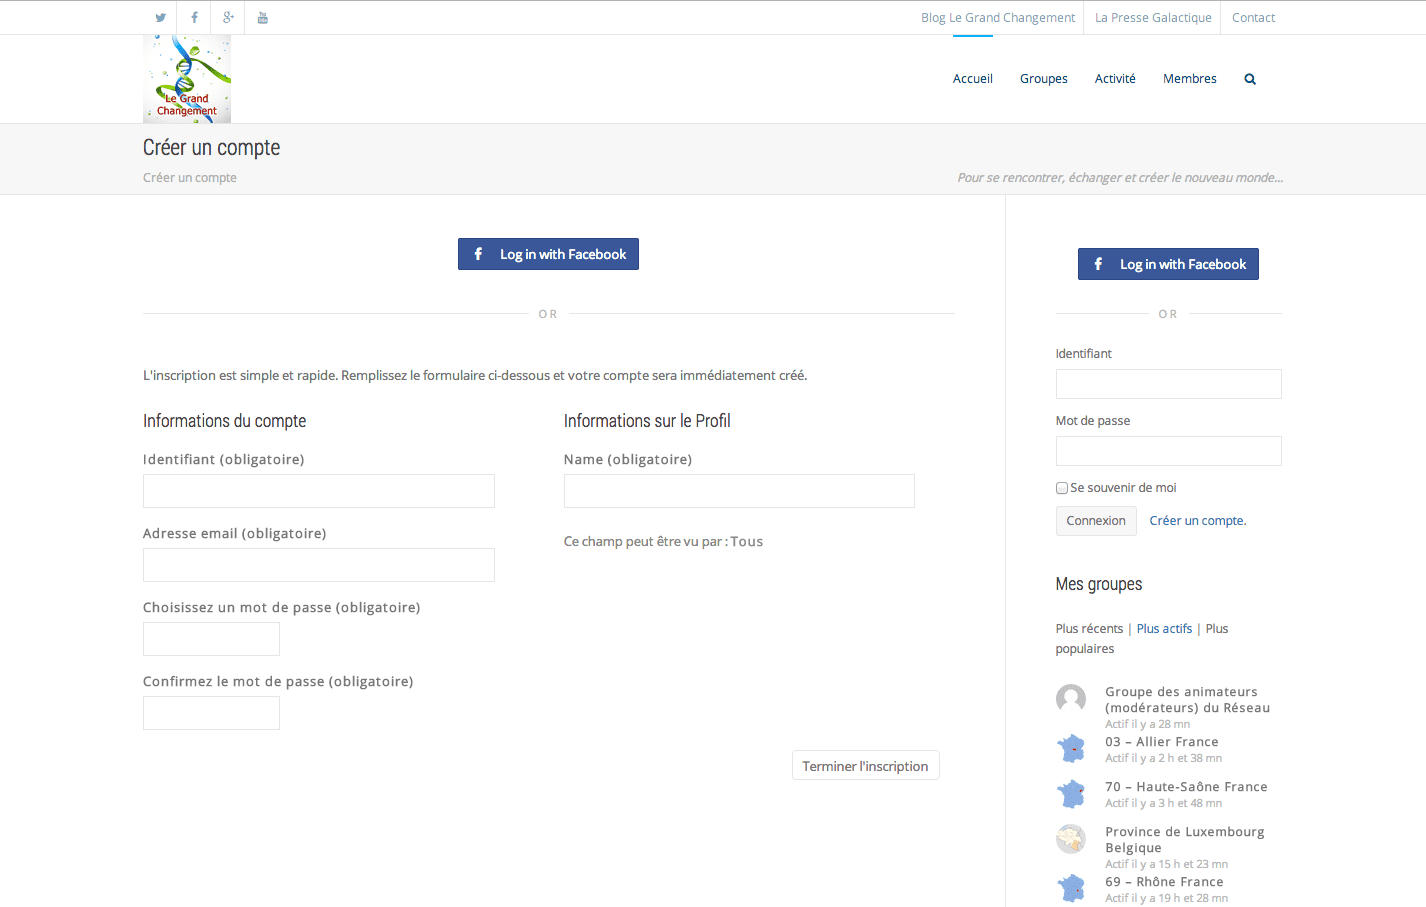This screenshot has width=1426, height=907.
Task: Click sidebar Log in with Facebook button
Action: pos(1168,264)
